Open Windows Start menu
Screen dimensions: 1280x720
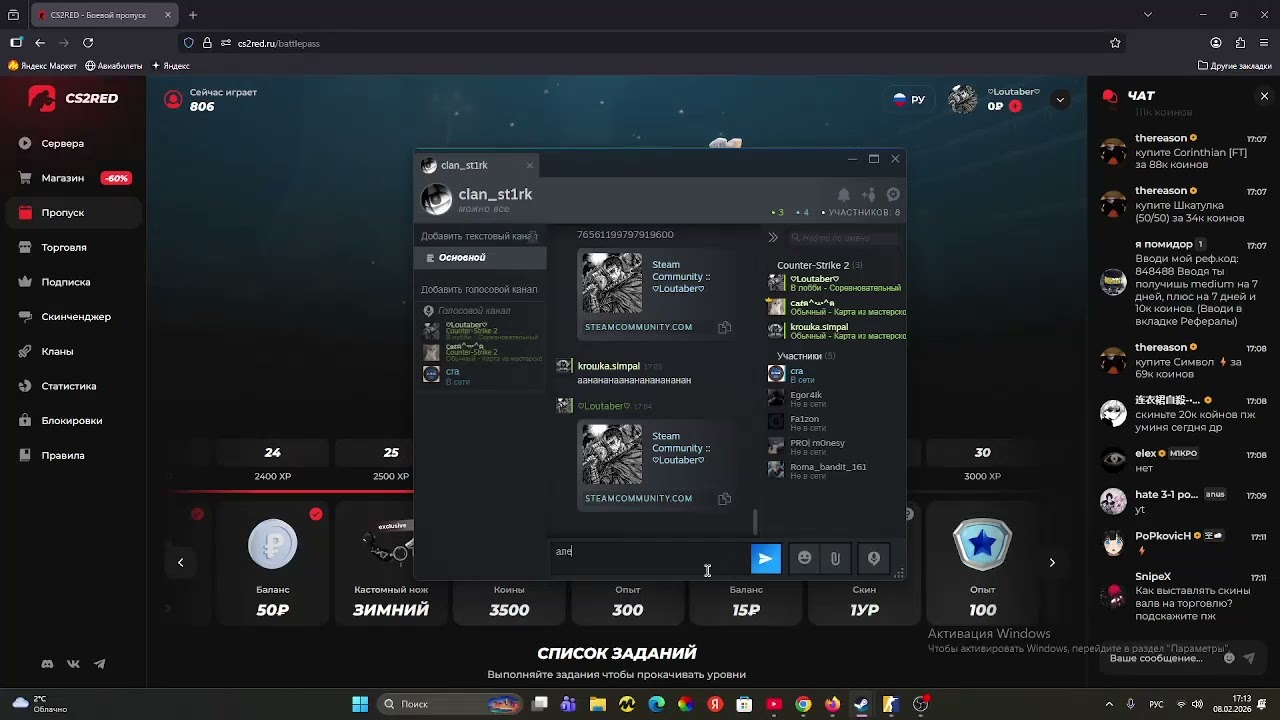360,704
